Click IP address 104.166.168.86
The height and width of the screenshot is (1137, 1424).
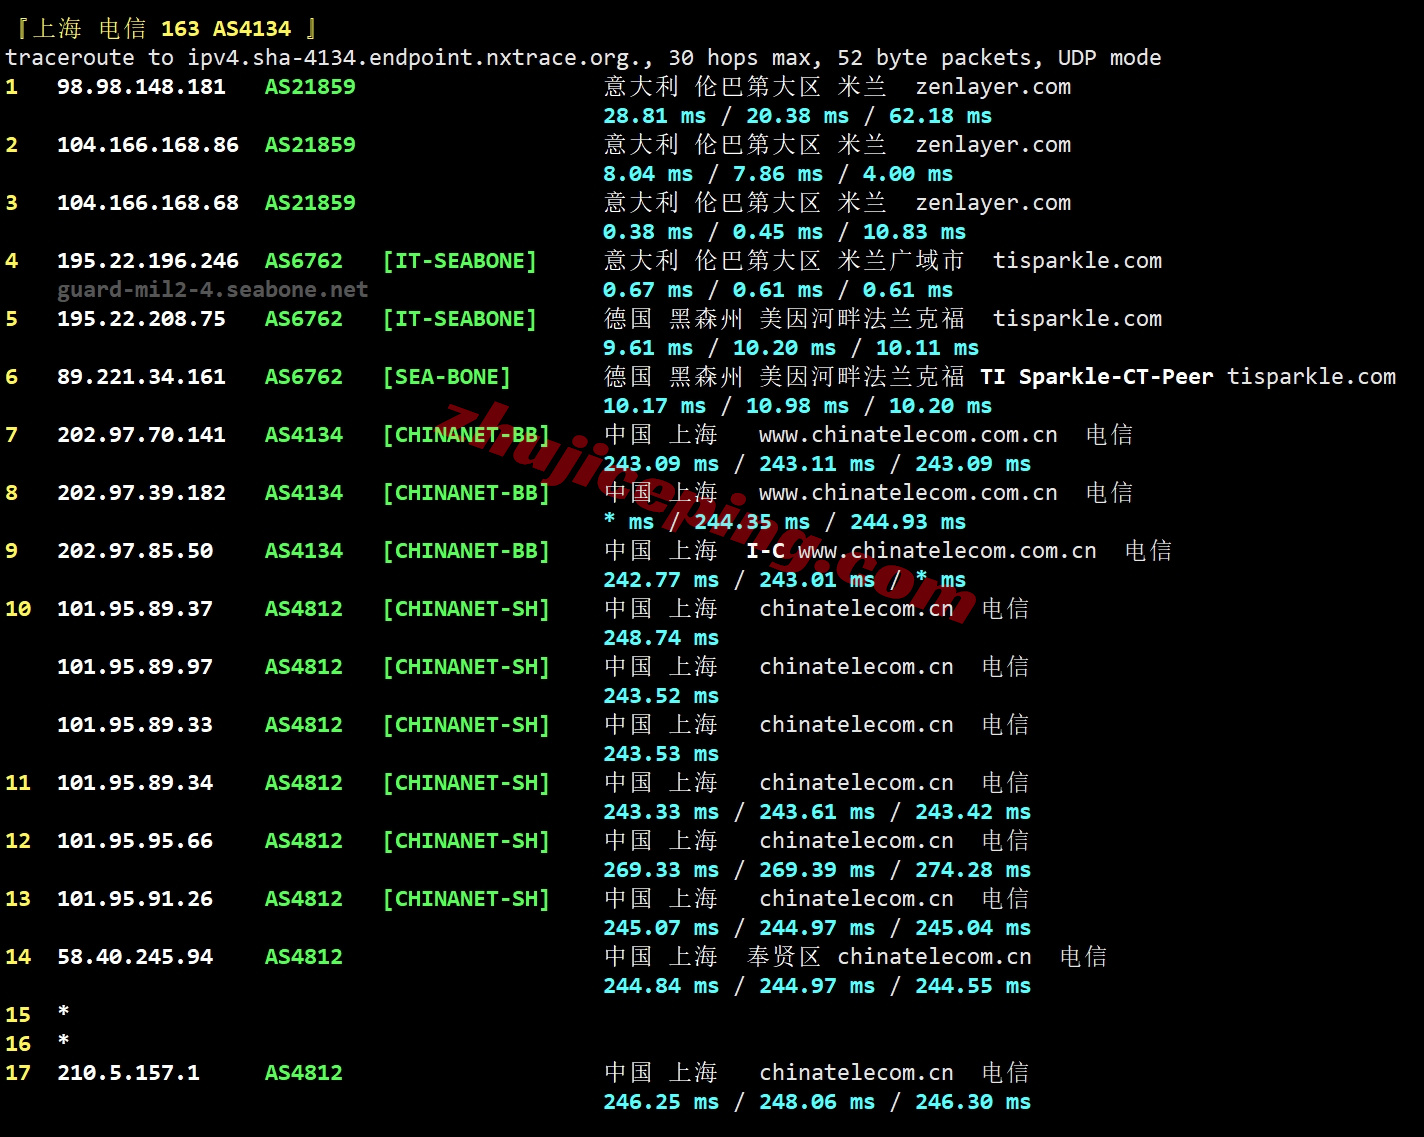tap(148, 145)
